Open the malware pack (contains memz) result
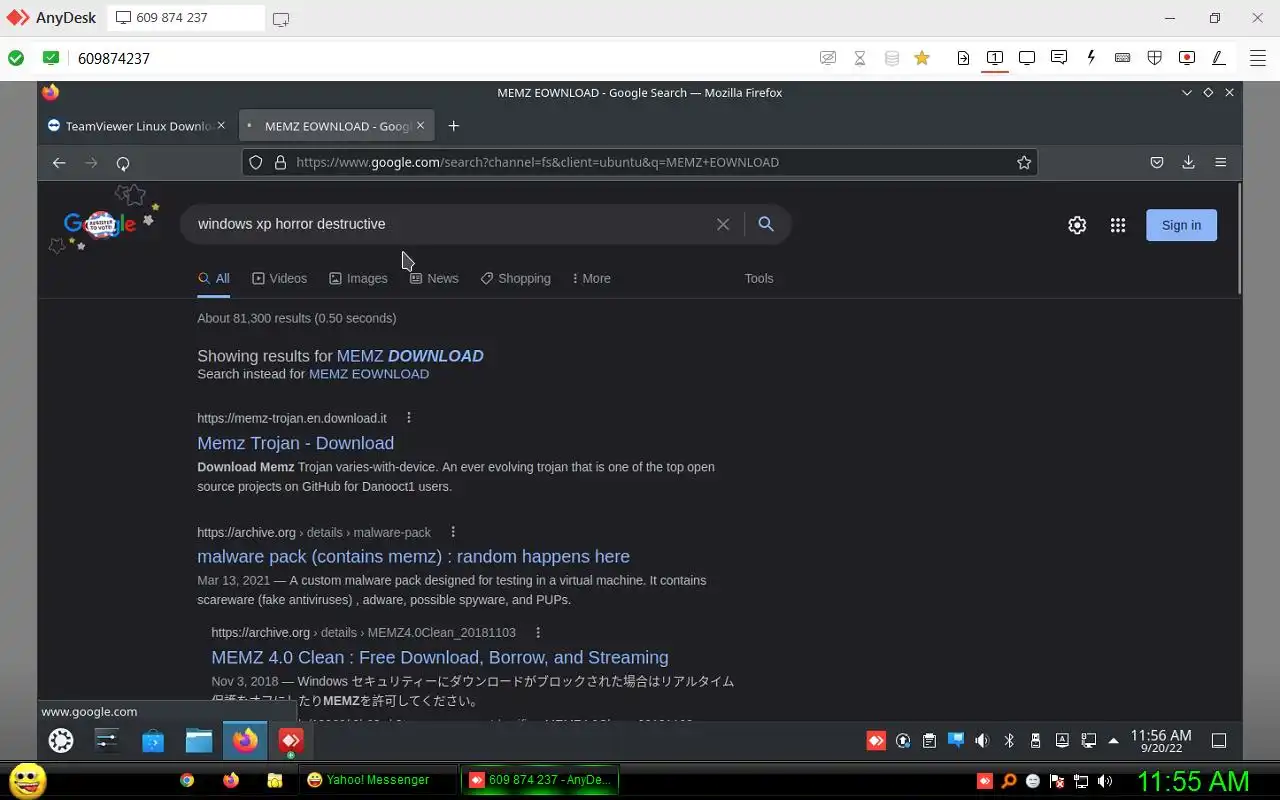The height and width of the screenshot is (800, 1280). (x=413, y=556)
